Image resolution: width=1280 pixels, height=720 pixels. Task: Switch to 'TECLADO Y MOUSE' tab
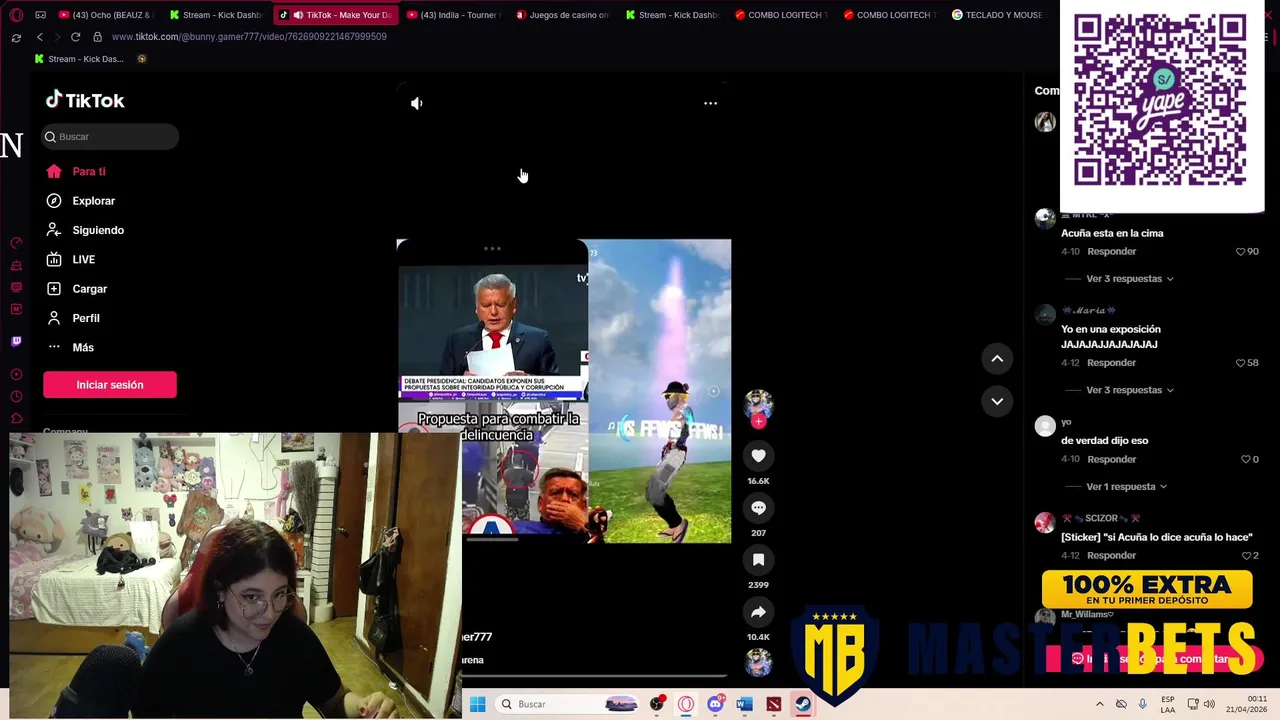tap(996, 15)
